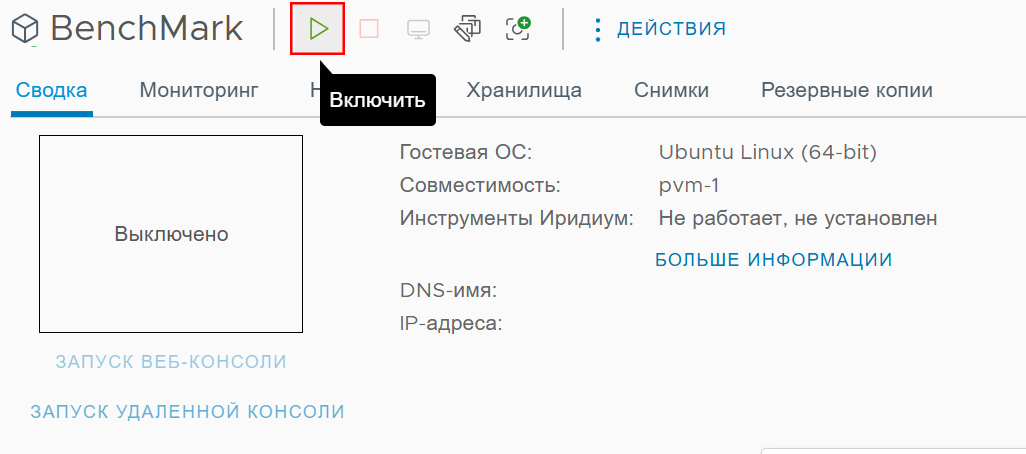
Task: Open the Мониторинг tab
Action: 199,90
